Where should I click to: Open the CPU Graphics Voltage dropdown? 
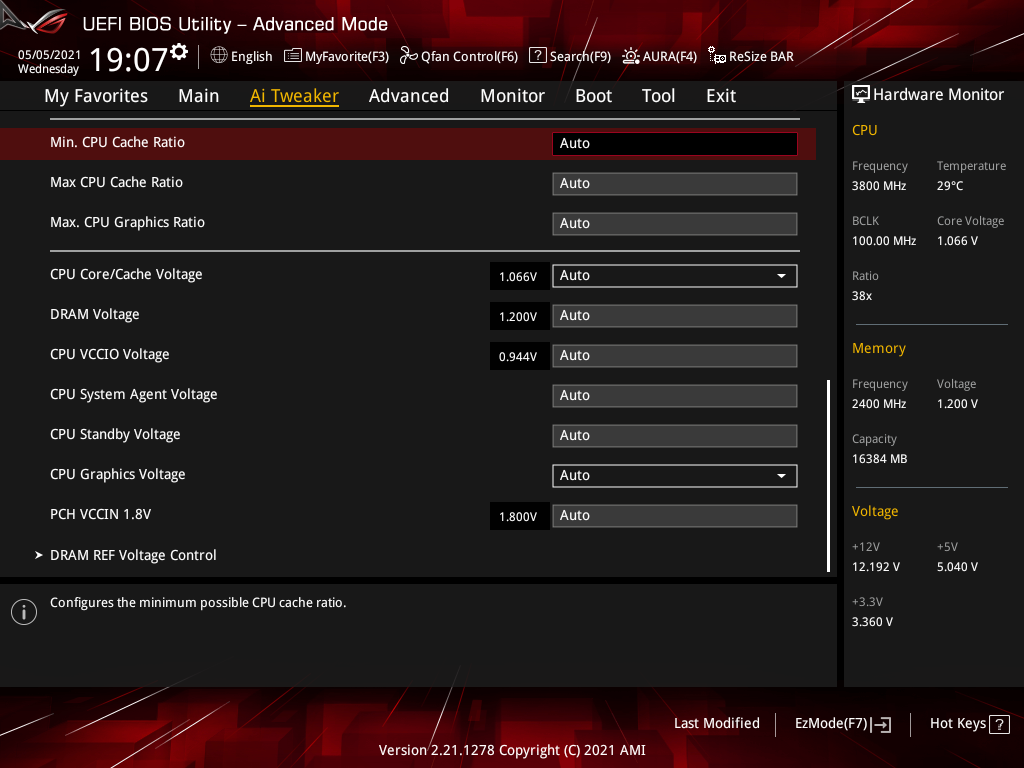click(x=675, y=475)
